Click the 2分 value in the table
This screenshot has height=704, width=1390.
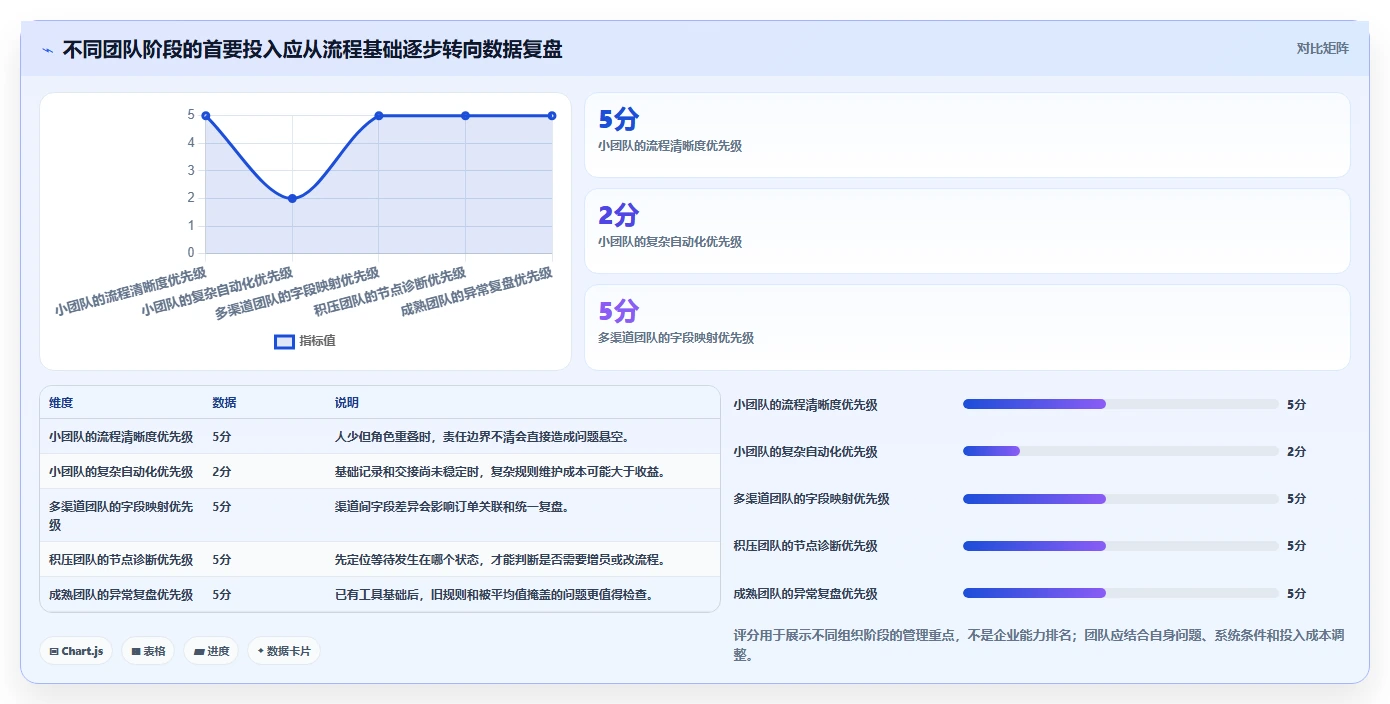point(222,472)
